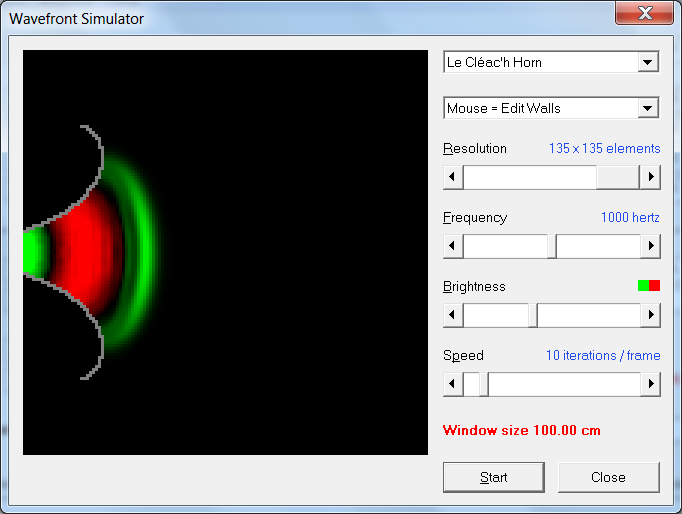The height and width of the screenshot is (514, 682).
Task: Click the '10 iterations / frame' value
Action: click(603, 355)
